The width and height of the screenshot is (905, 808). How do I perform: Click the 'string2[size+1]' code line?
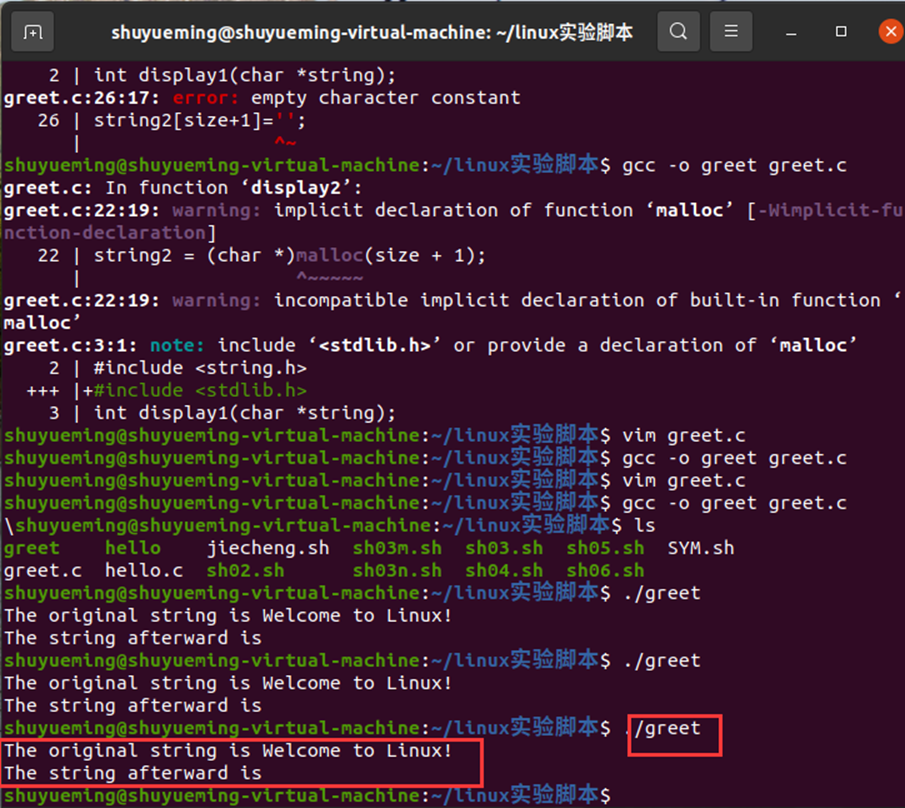tap(200, 121)
